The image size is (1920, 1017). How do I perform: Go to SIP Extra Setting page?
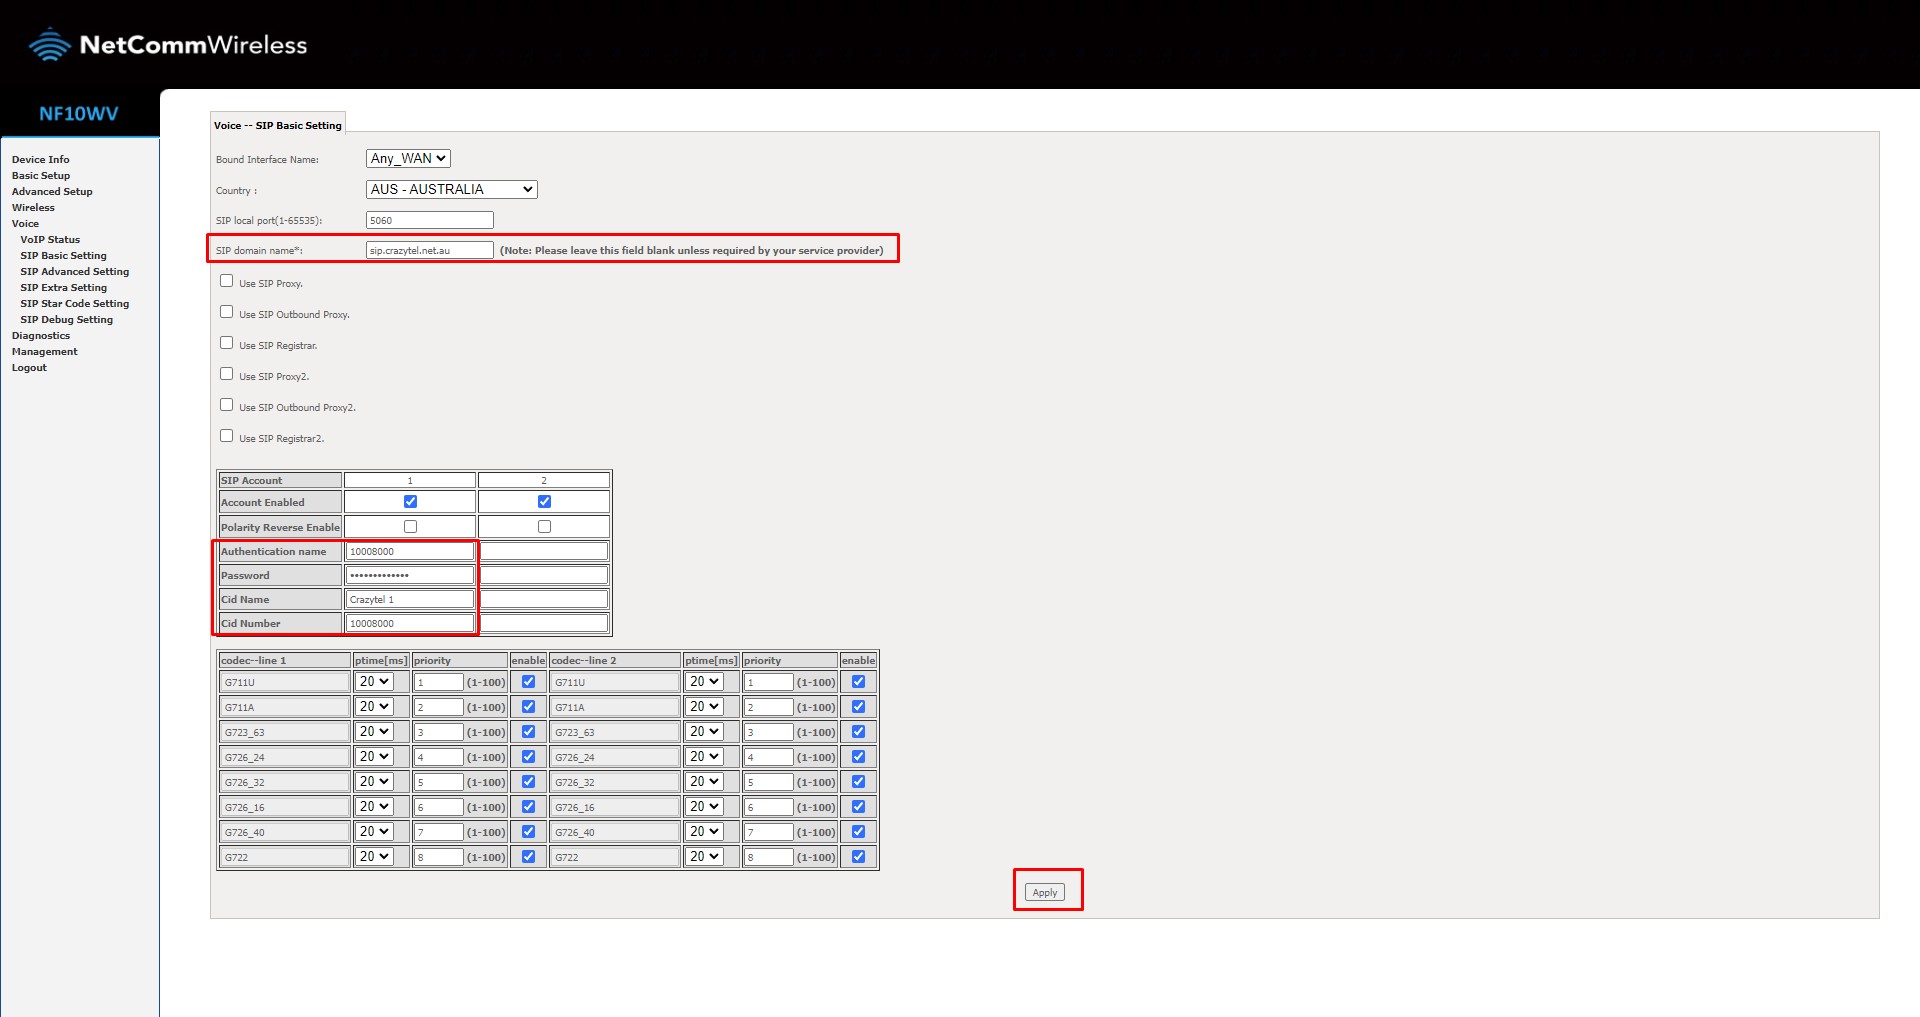point(64,287)
